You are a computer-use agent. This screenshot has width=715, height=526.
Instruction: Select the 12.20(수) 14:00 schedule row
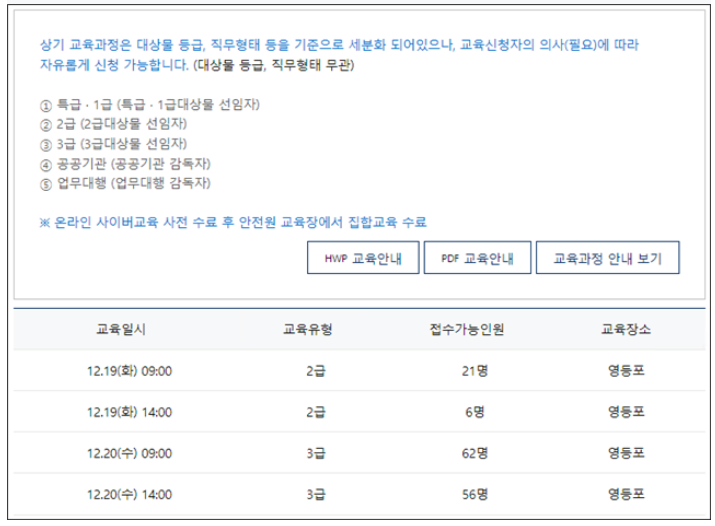359,494
